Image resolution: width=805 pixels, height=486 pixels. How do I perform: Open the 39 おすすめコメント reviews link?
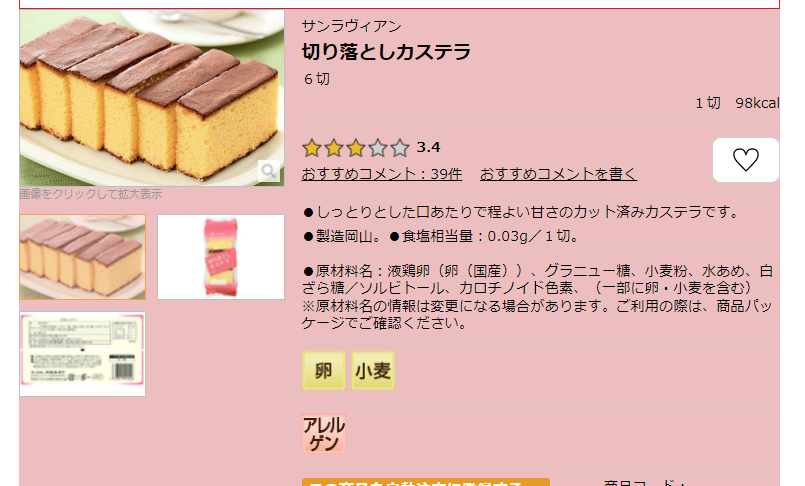pos(381,174)
